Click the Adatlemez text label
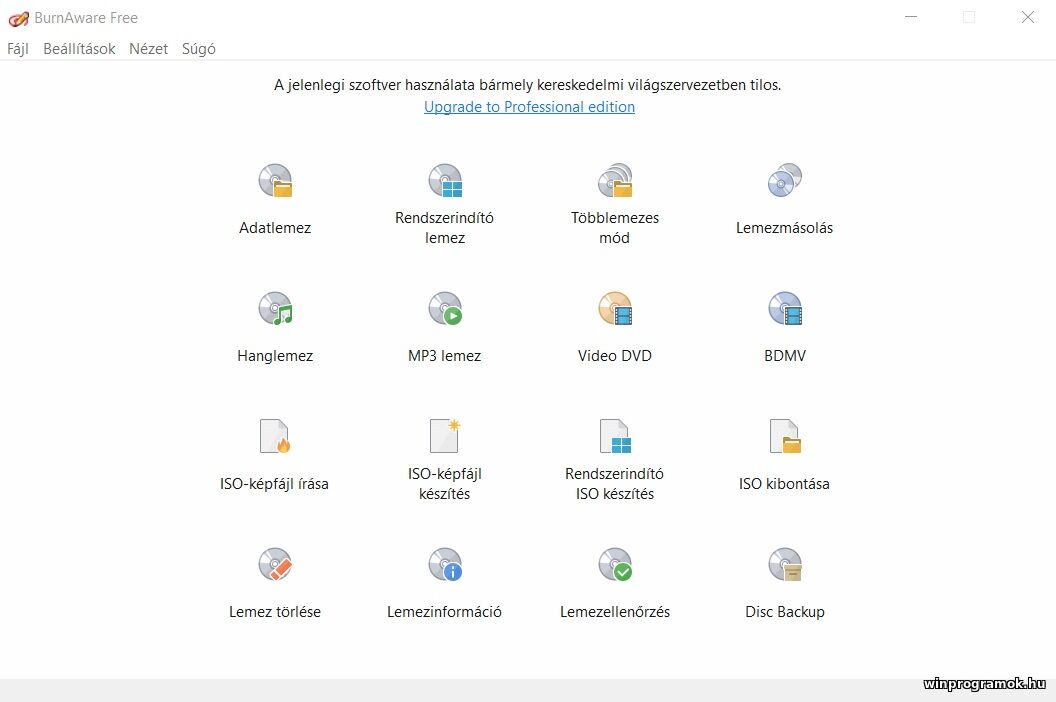The image size is (1056, 702). click(x=275, y=228)
